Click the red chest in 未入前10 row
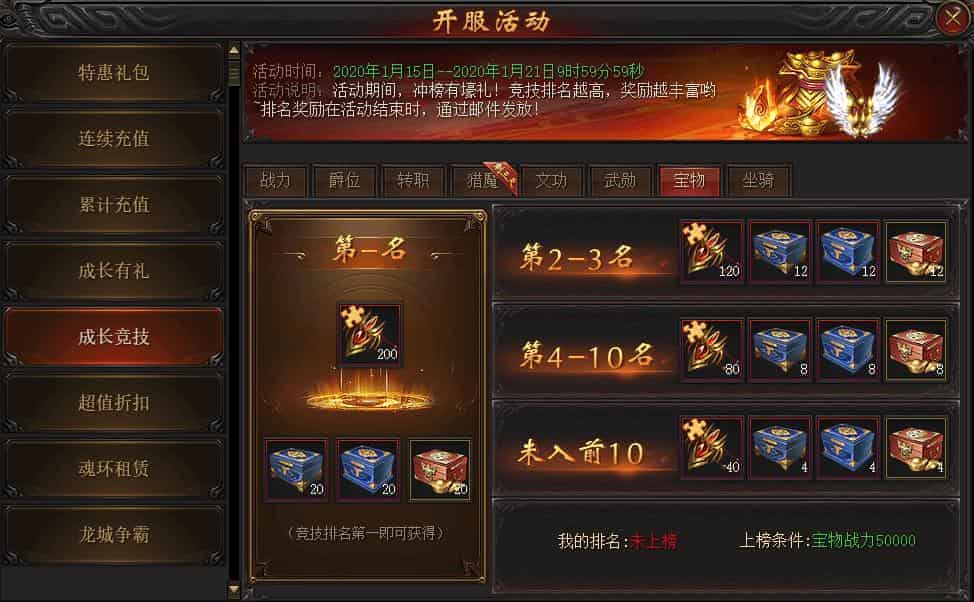Image resolution: width=974 pixels, height=602 pixels. coord(916,447)
